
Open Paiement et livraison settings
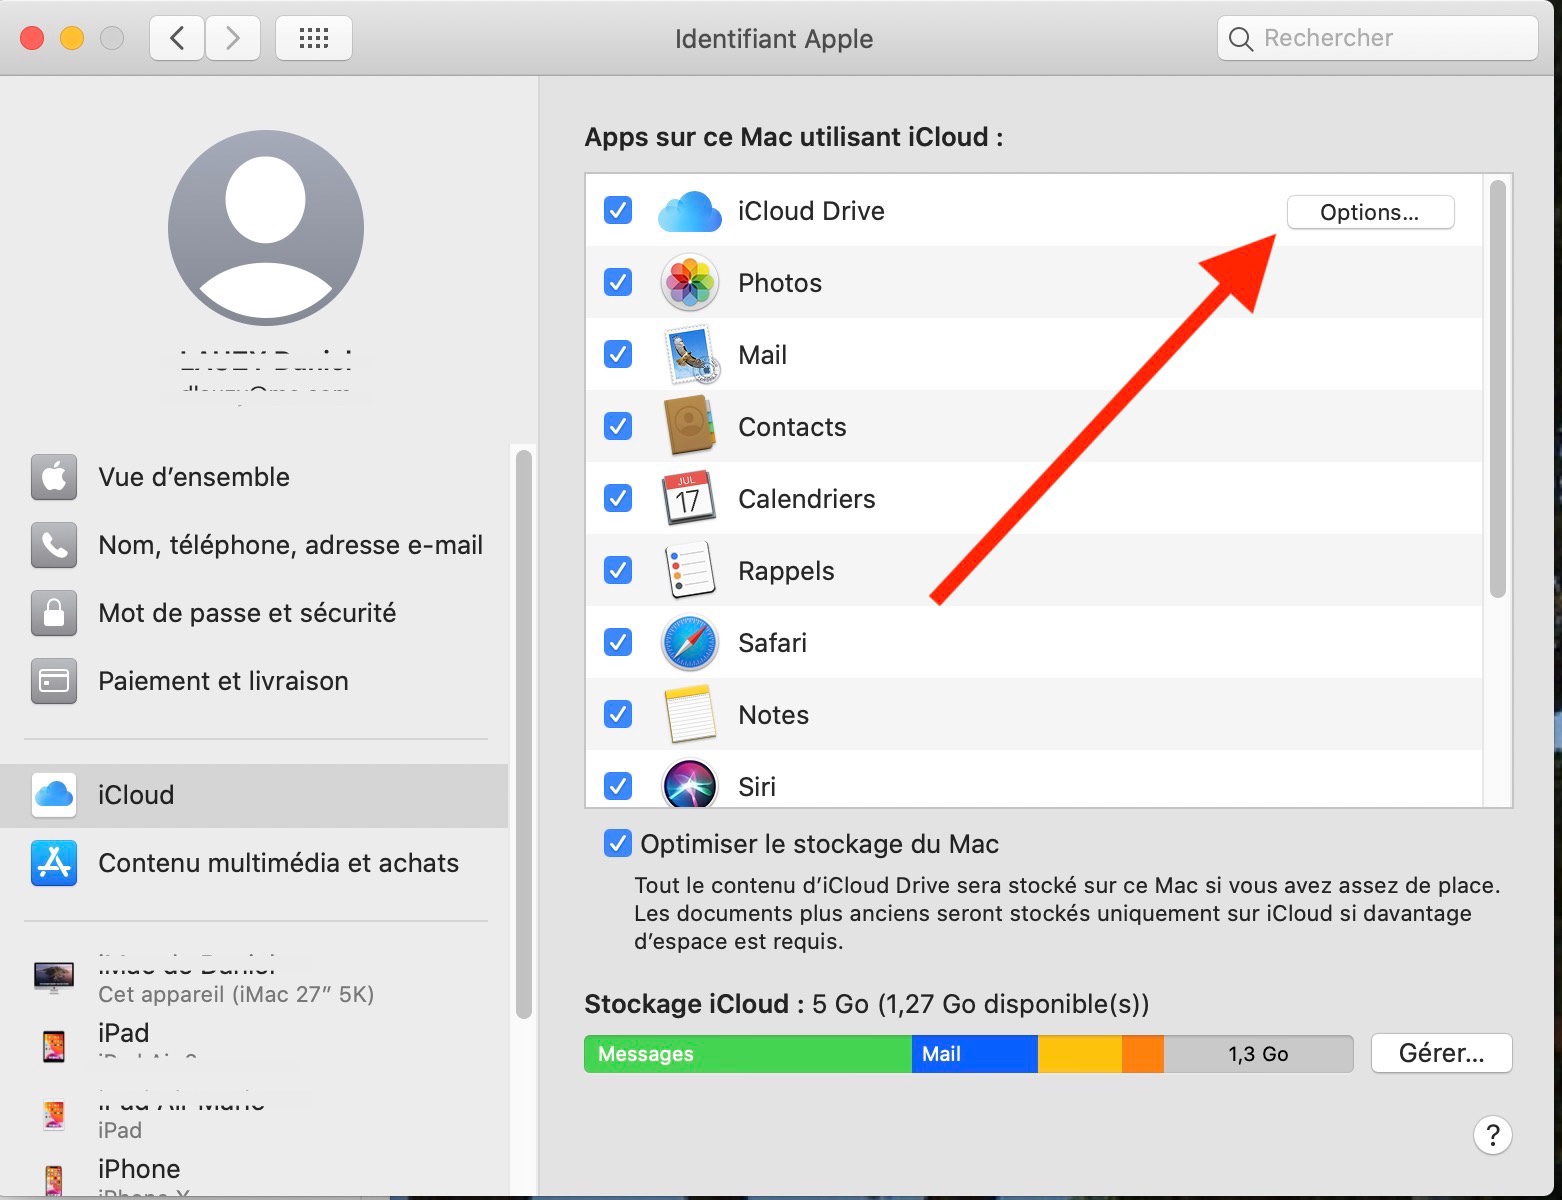tap(223, 681)
